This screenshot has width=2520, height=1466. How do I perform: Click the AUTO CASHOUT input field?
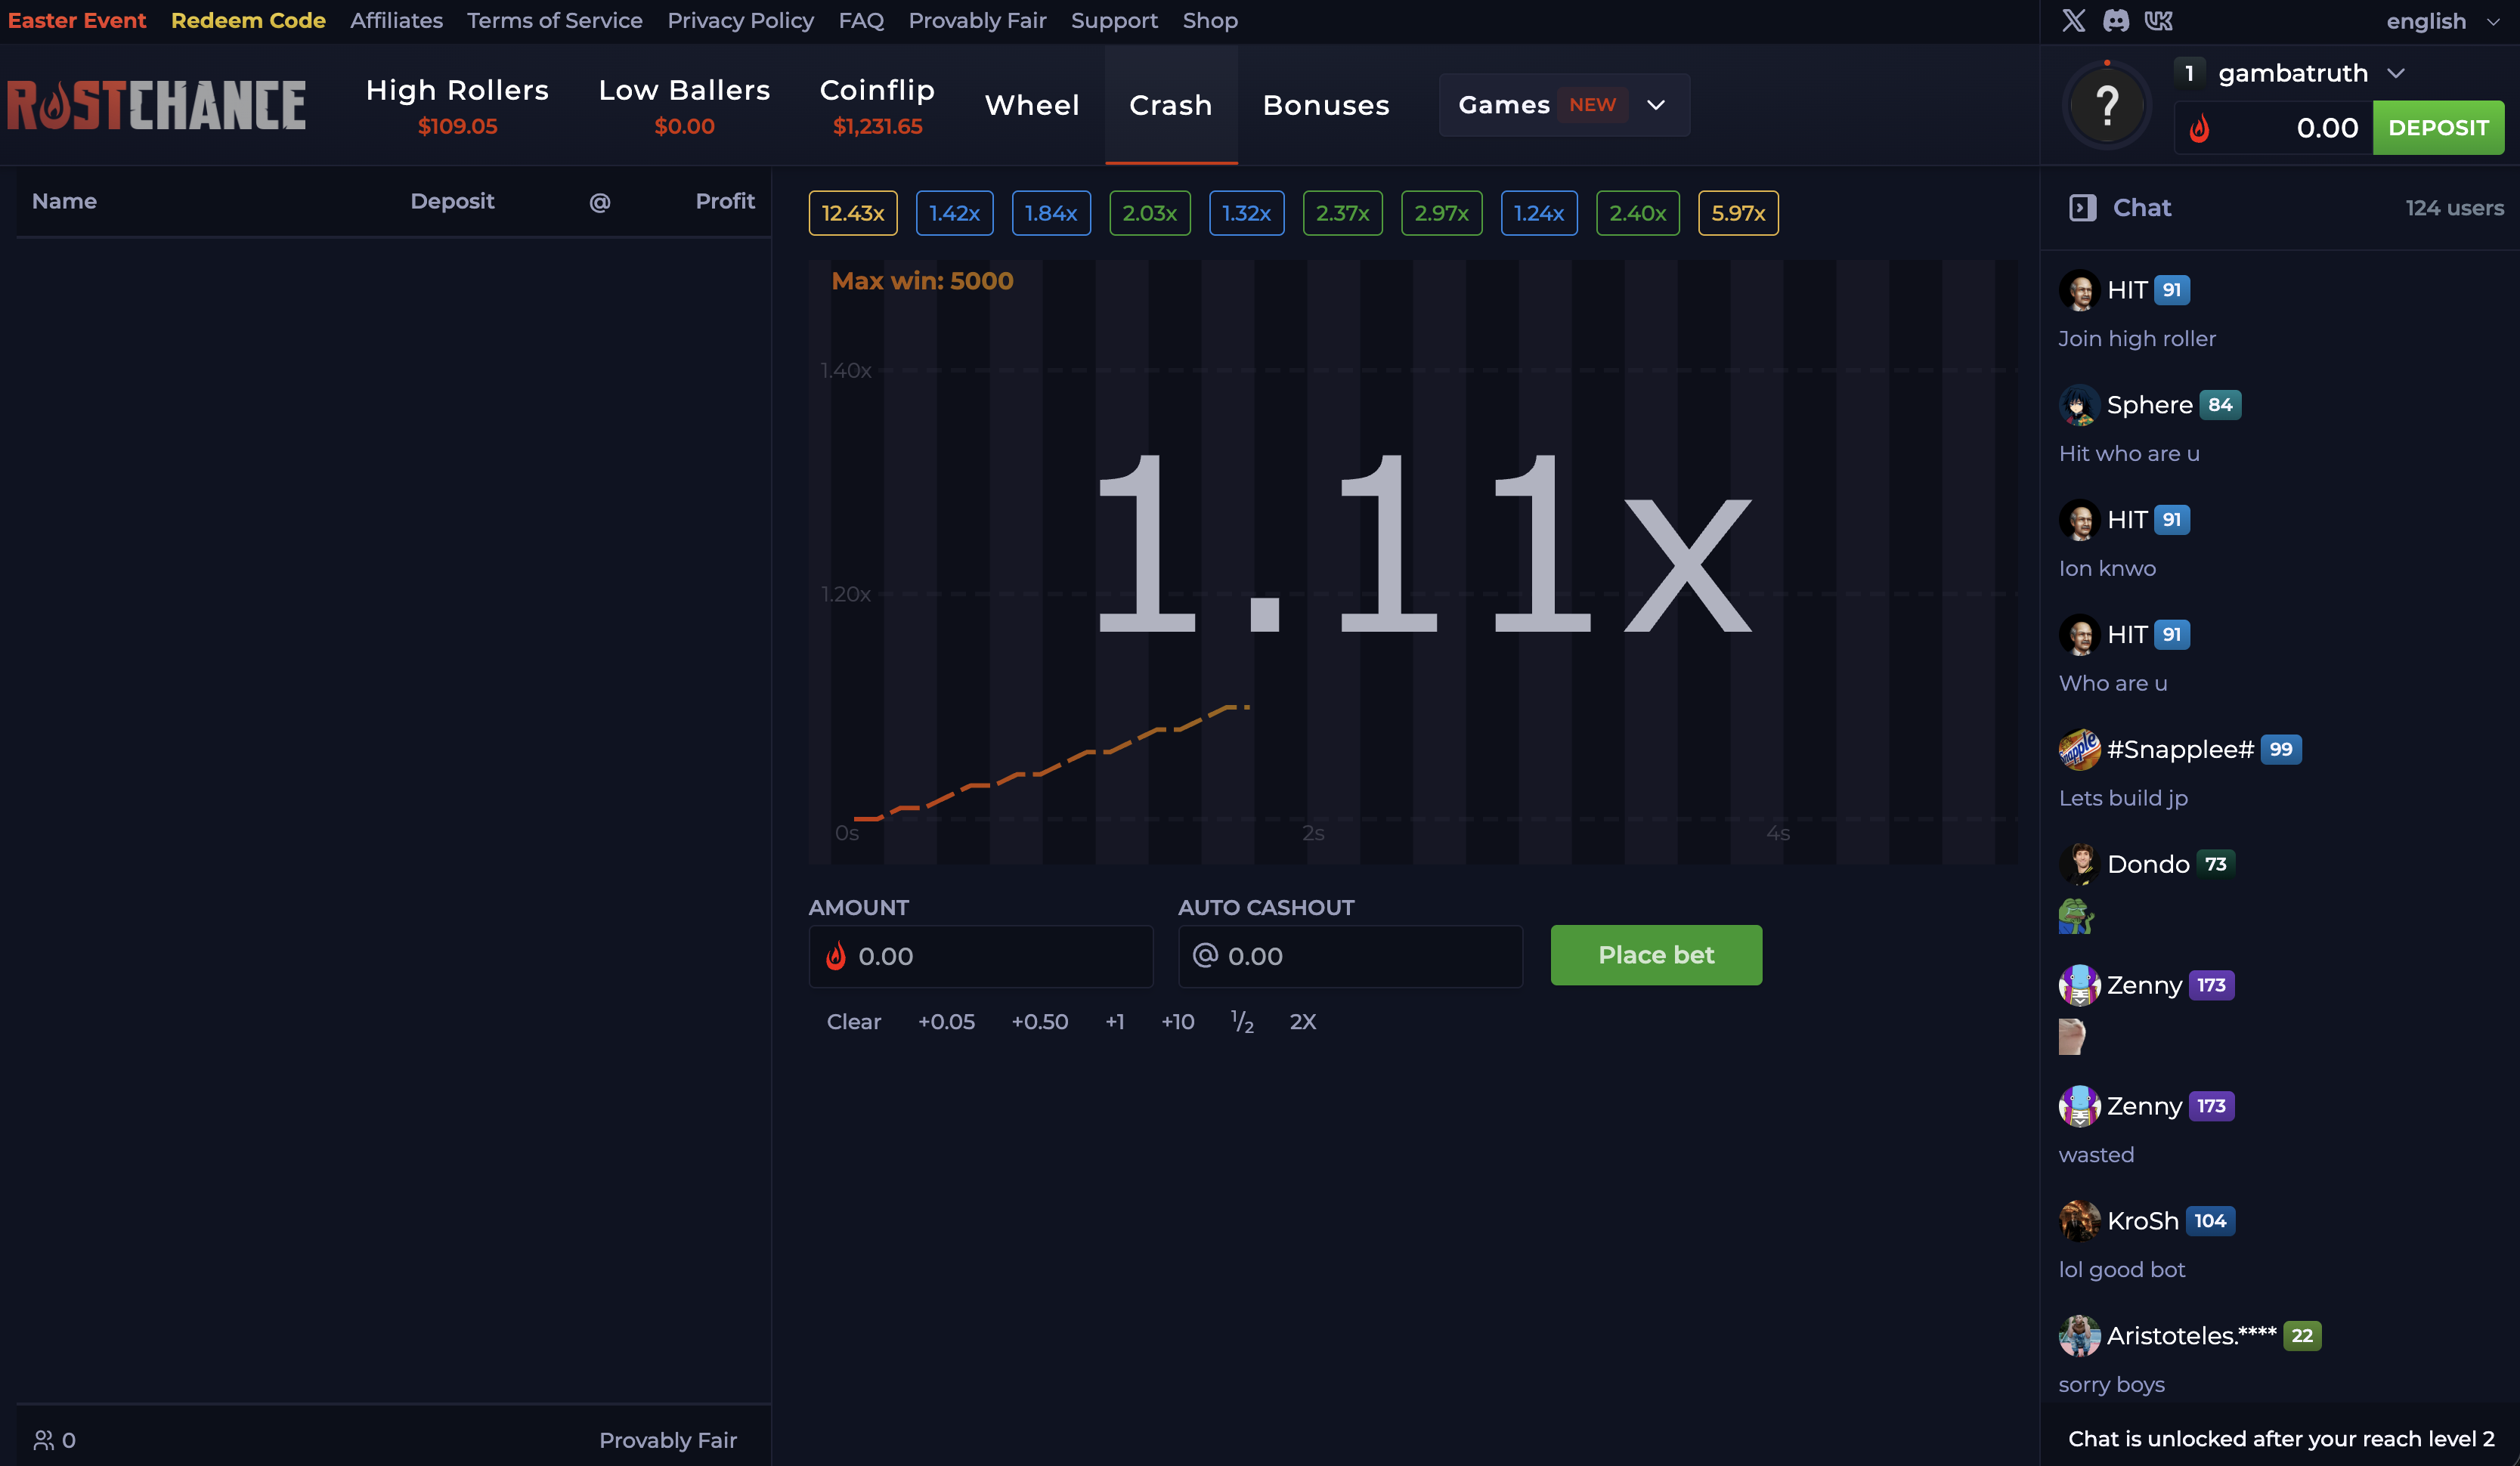pos(1350,956)
